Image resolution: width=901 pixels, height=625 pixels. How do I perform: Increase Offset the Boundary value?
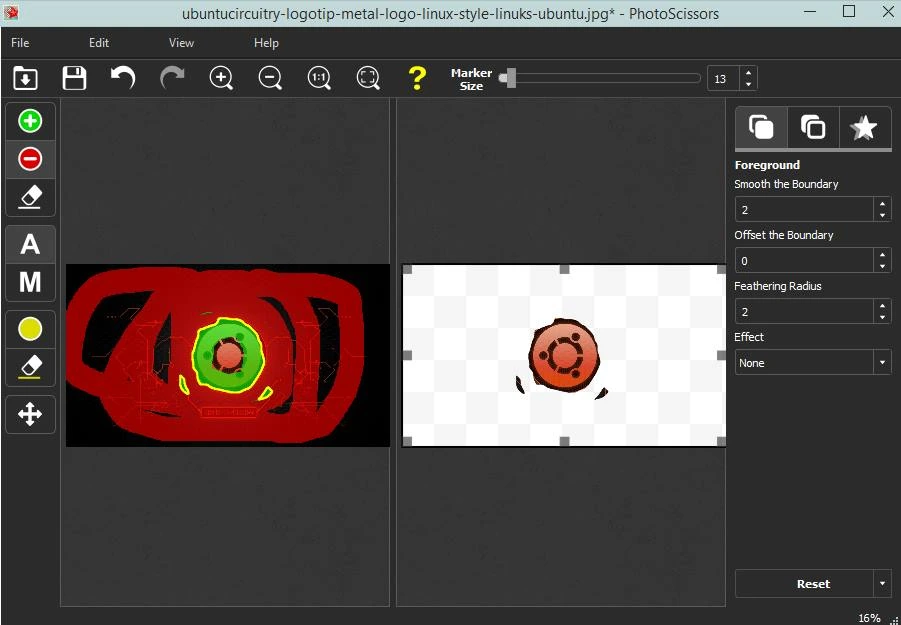pyautogui.click(x=883, y=255)
